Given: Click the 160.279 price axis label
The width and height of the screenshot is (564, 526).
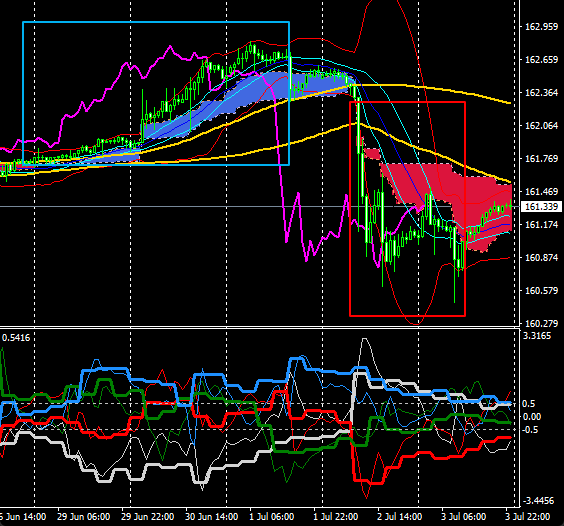Looking at the screenshot, I should (x=541, y=323).
